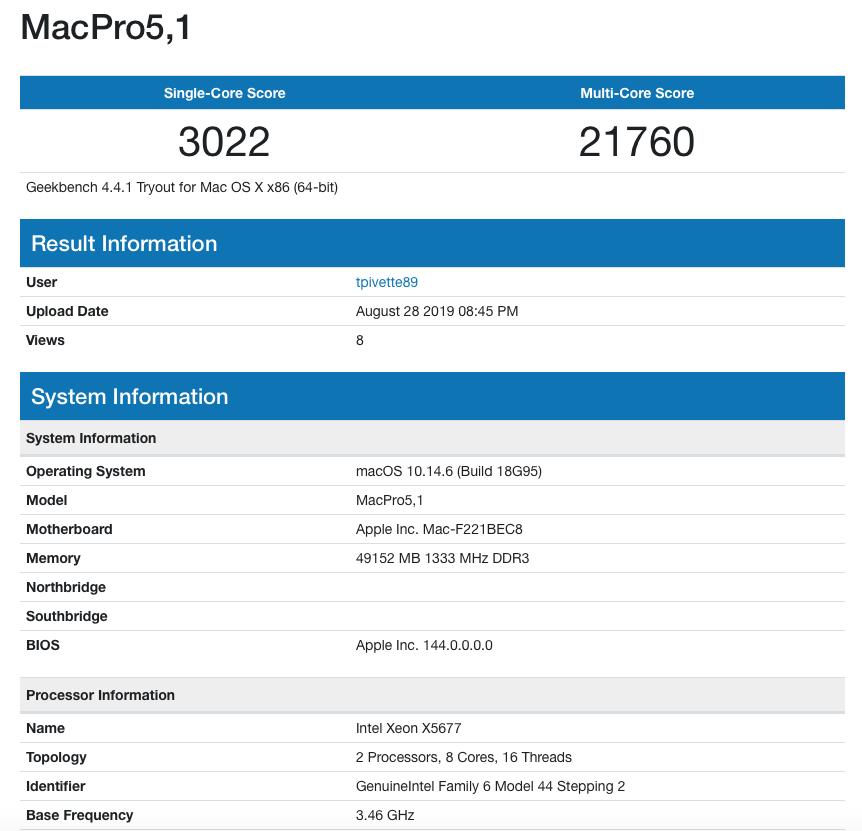Click the Views label

click(45, 341)
